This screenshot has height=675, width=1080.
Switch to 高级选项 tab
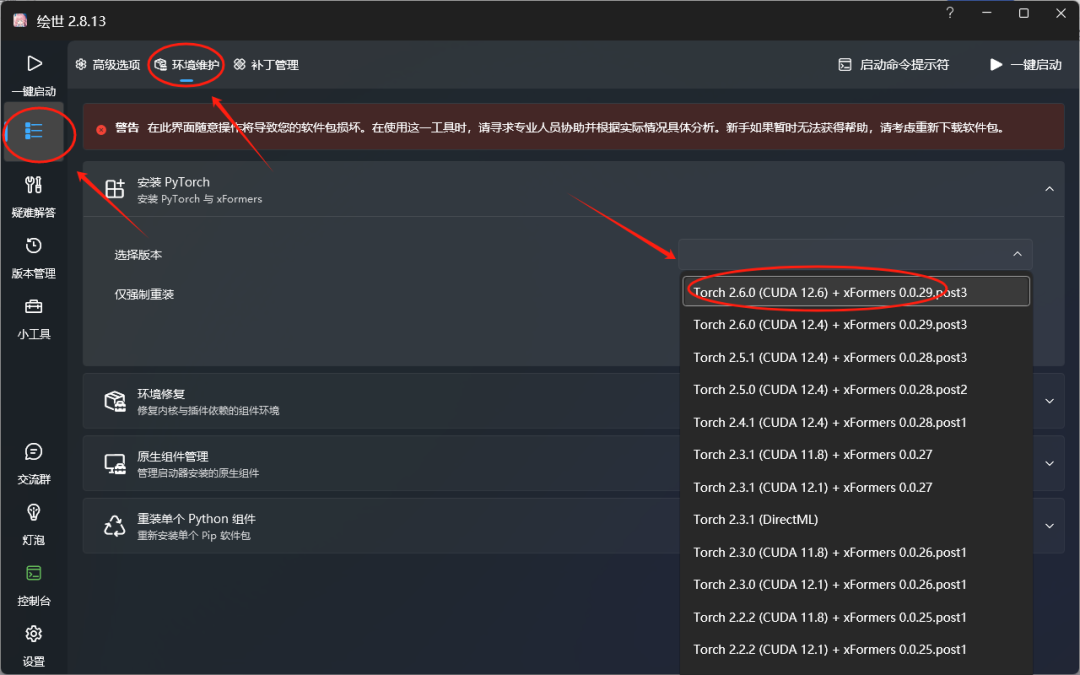108,65
